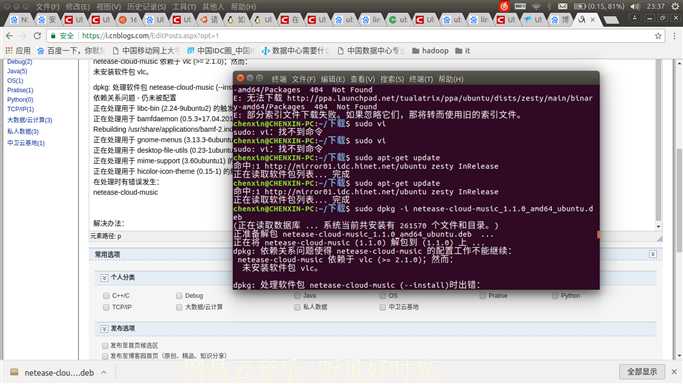This screenshot has width=683, height=384.
Task: Open 帮助(H) menu in the terminal window
Action: pyautogui.click(x=451, y=79)
